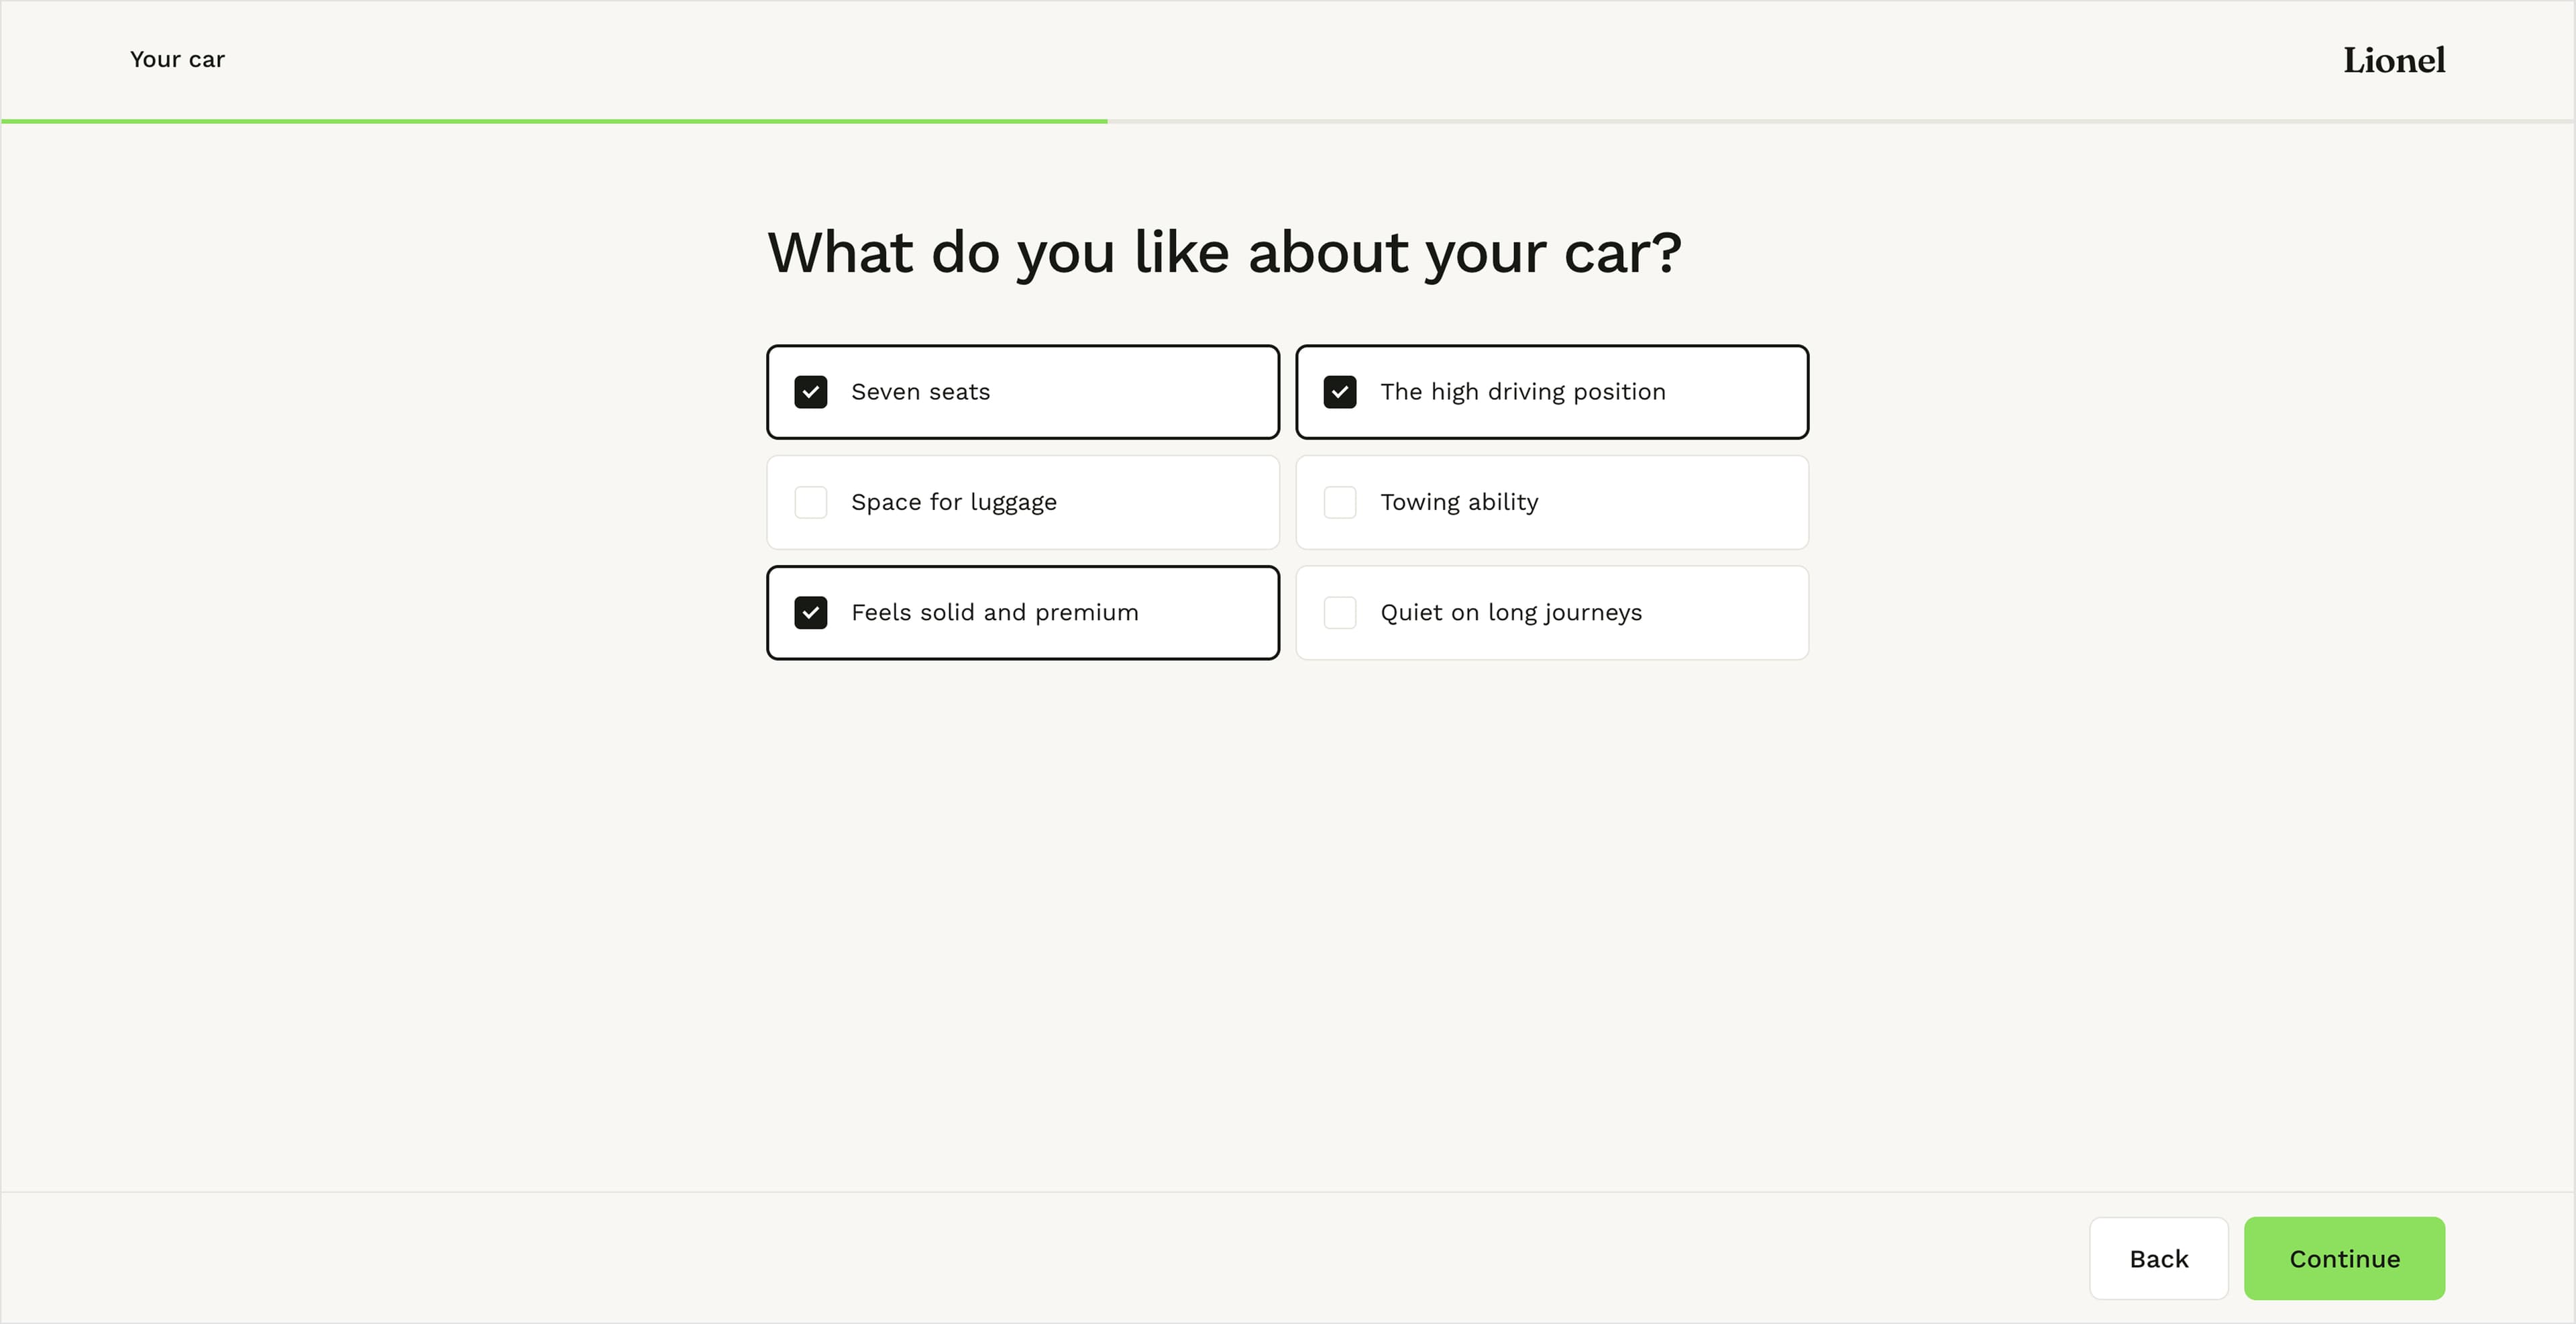Uncheck Feels solid and premium checkbox
2576x1324 pixels.
[x=810, y=612]
